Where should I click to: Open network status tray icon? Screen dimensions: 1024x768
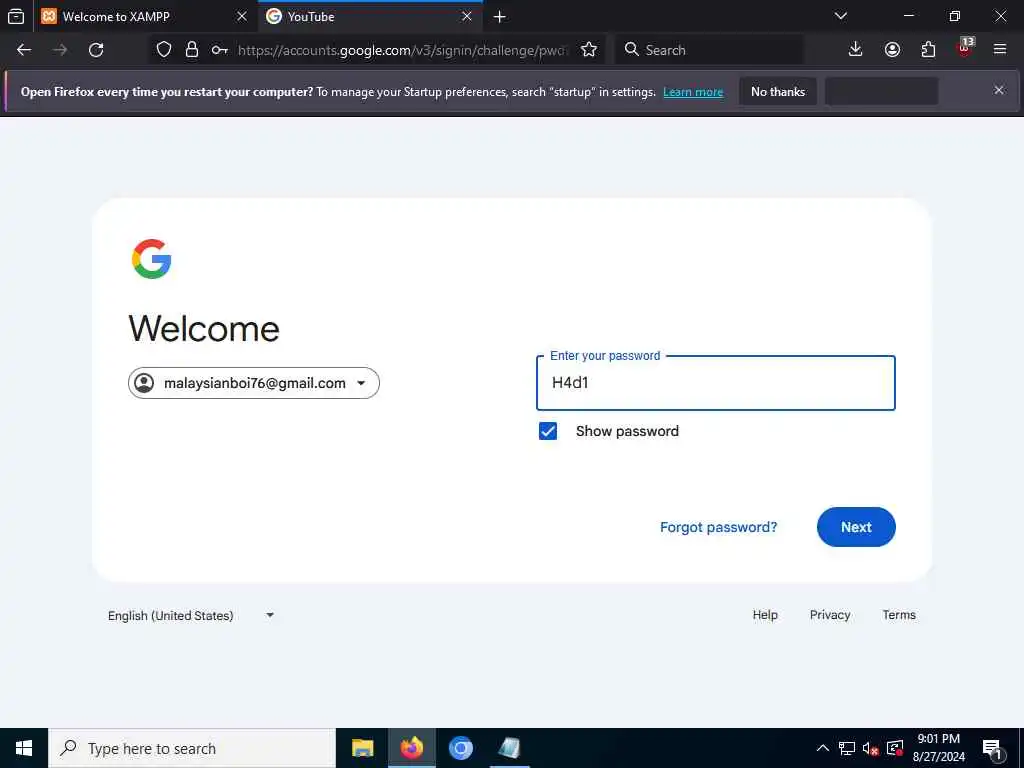coord(847,748)
